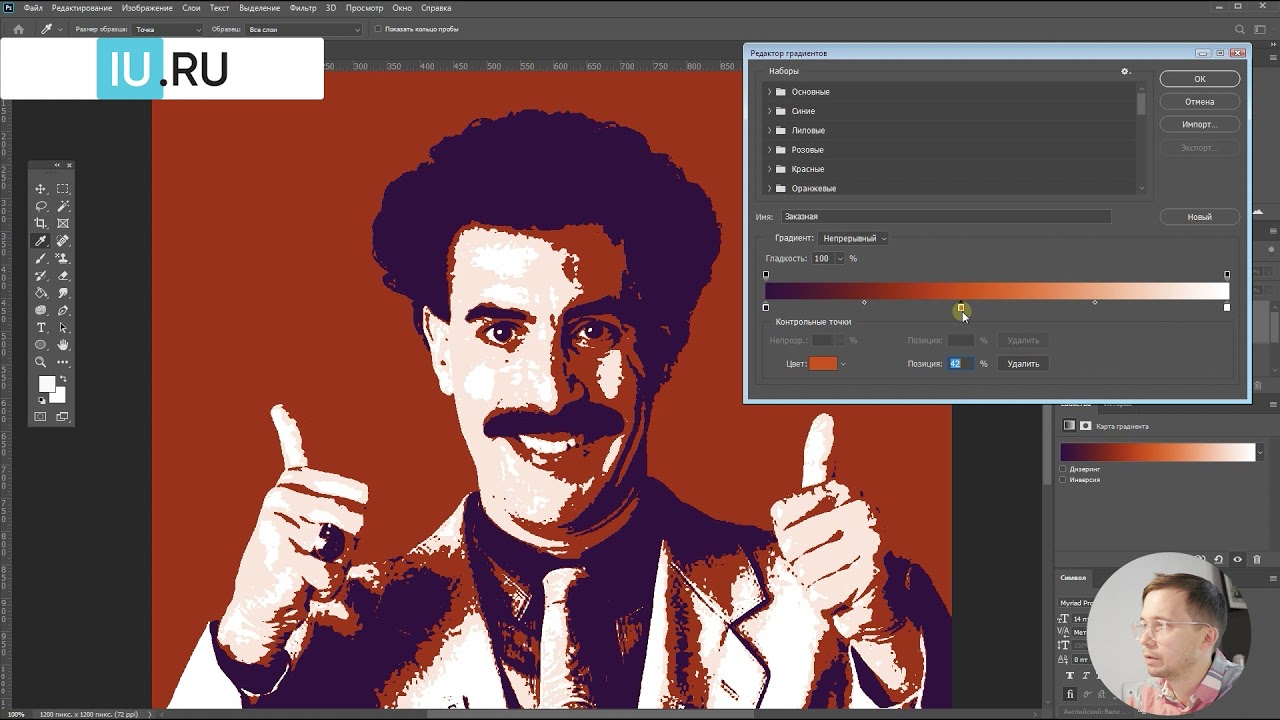Toggle Показать кольцо пробы checkbox
Image resolution: width=1280 pixels, height=720 pixels.
[x=378, y=29]
